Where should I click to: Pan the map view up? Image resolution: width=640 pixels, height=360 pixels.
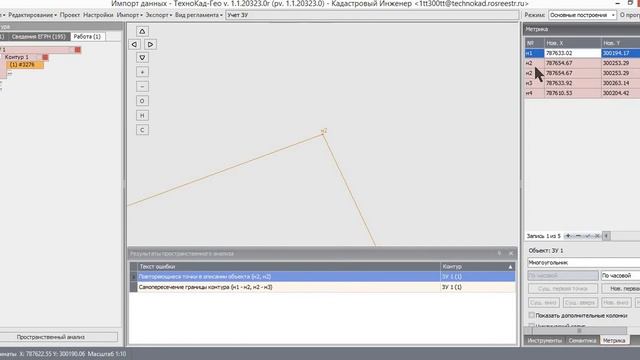pyautogui.click(x=142, y=31)
